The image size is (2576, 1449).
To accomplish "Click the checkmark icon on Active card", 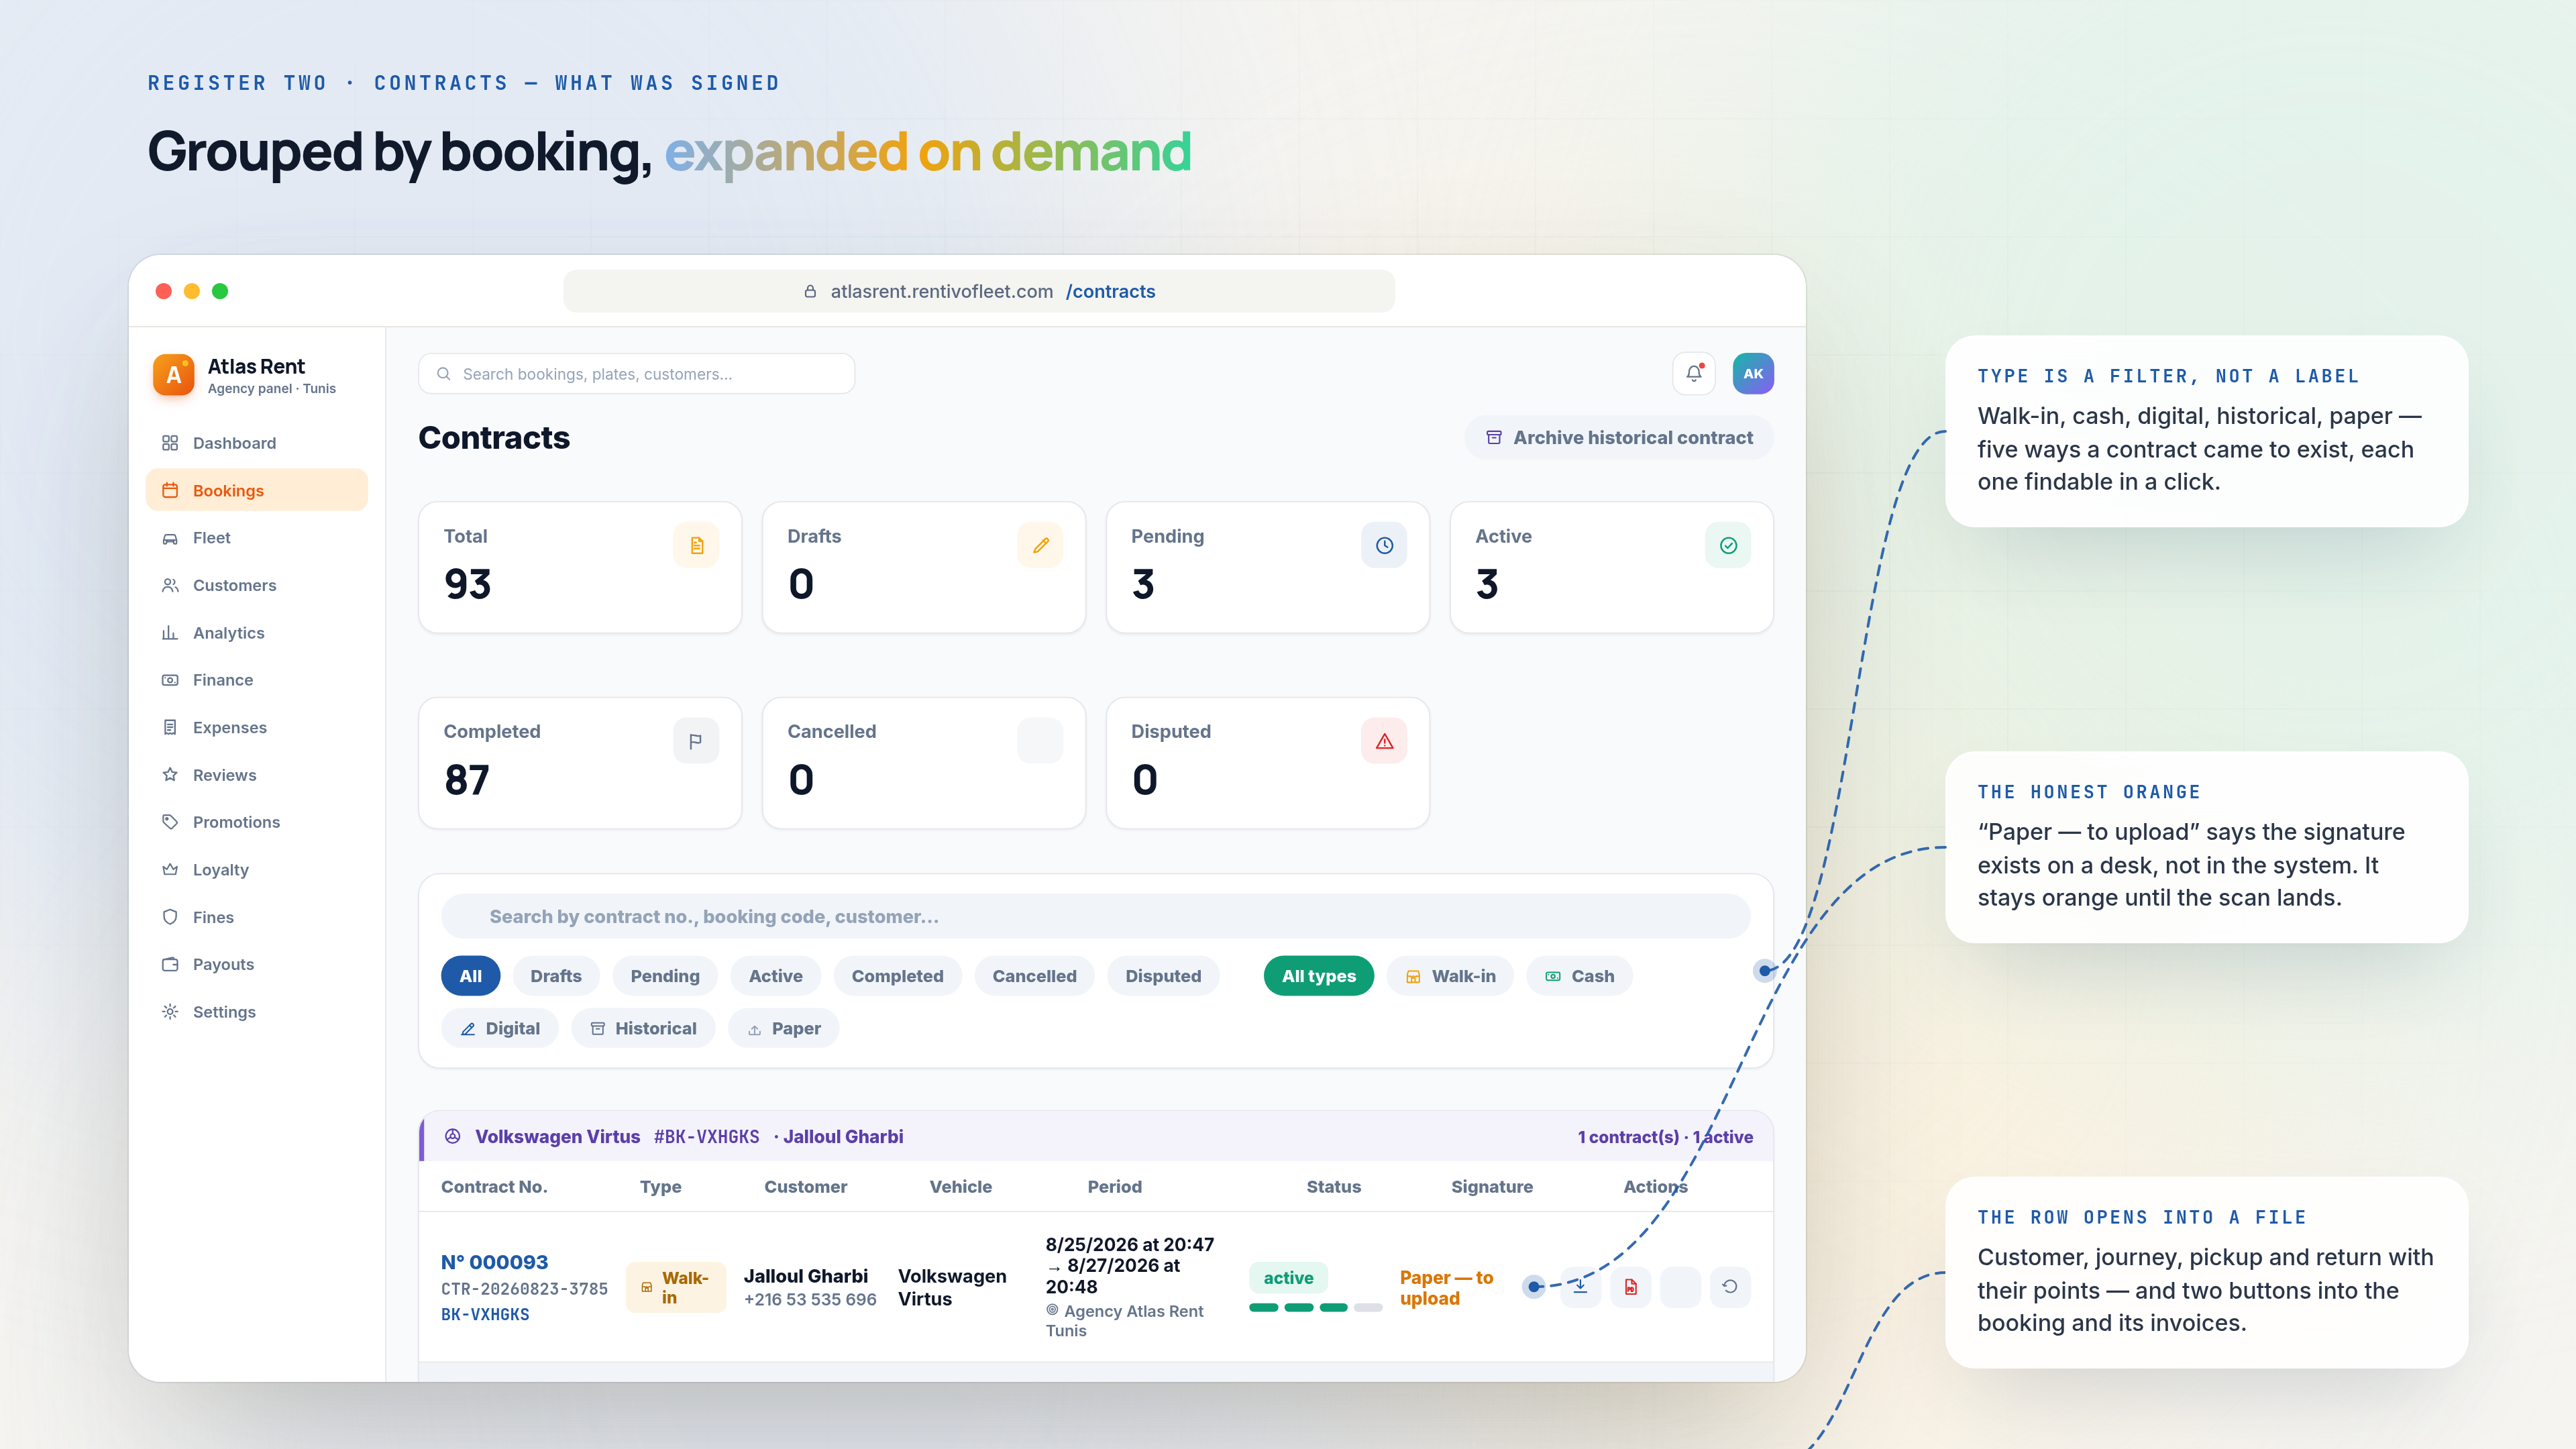I will click(x=1728, y=545).
